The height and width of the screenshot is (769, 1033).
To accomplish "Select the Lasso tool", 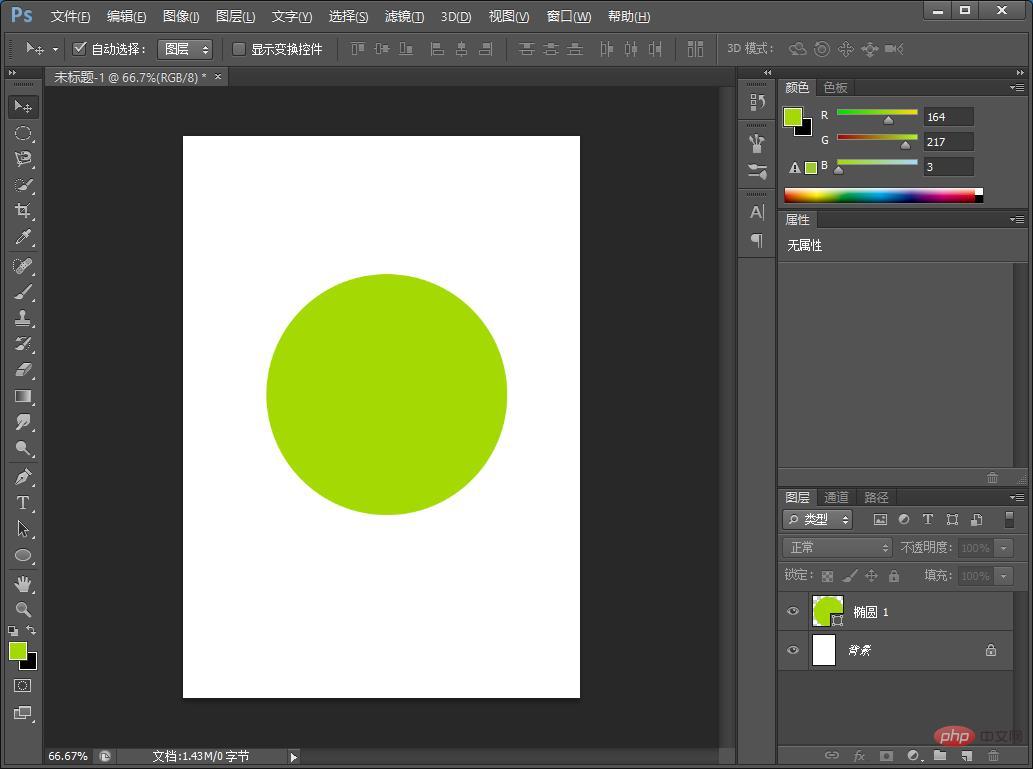I will coord(23,159).
